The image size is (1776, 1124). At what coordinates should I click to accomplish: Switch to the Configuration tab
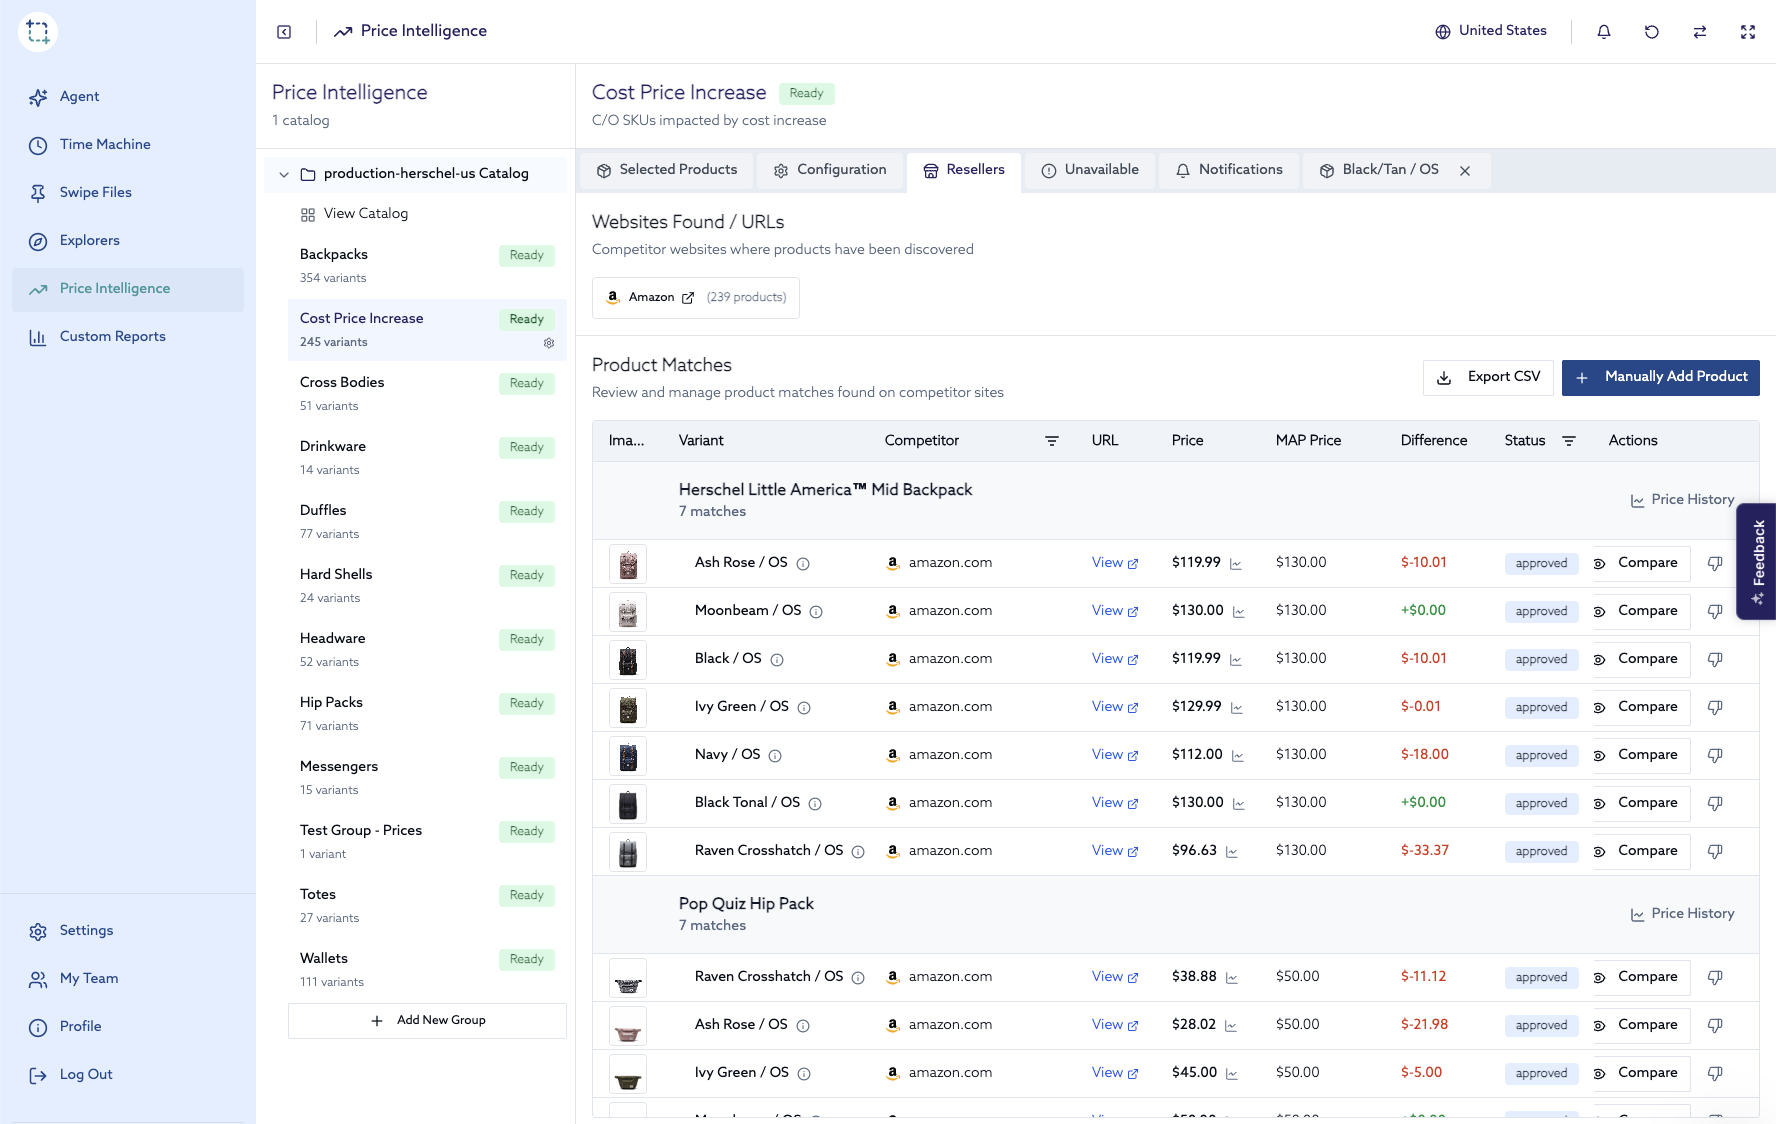pyautogui.click(x=830, y=170)
